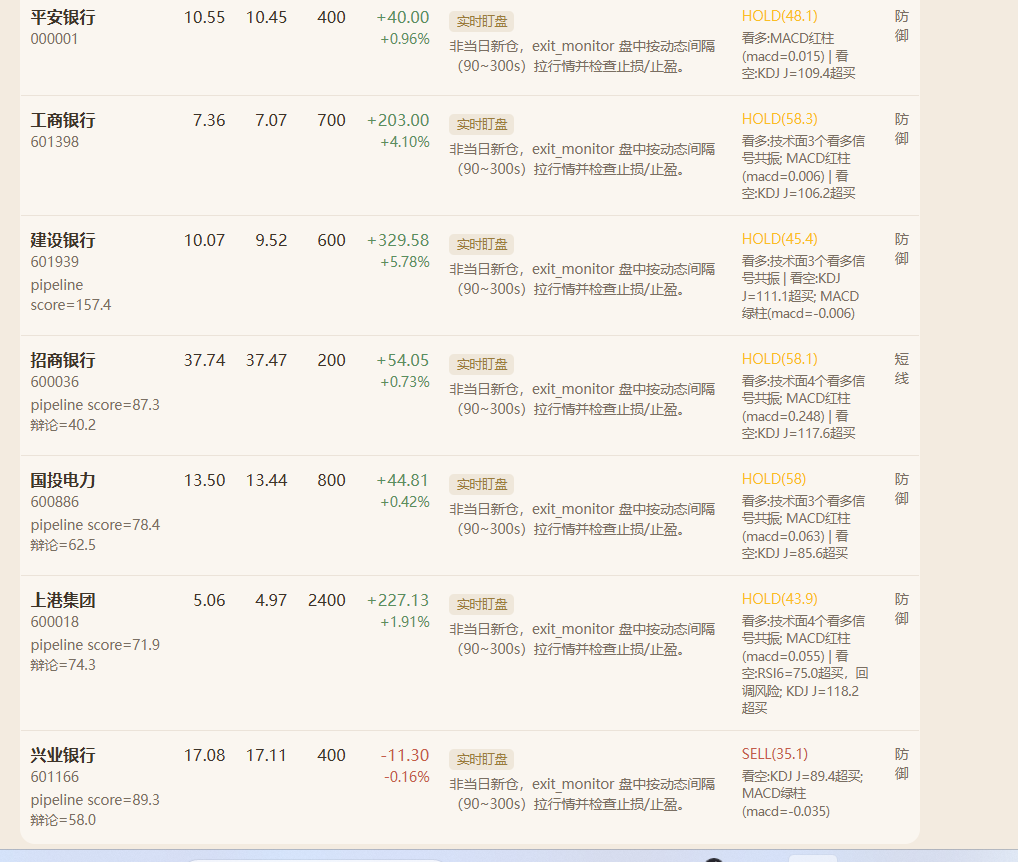Click pipeline score=78.4 label
Viewport: 1018px width, 862px height.
95,525
